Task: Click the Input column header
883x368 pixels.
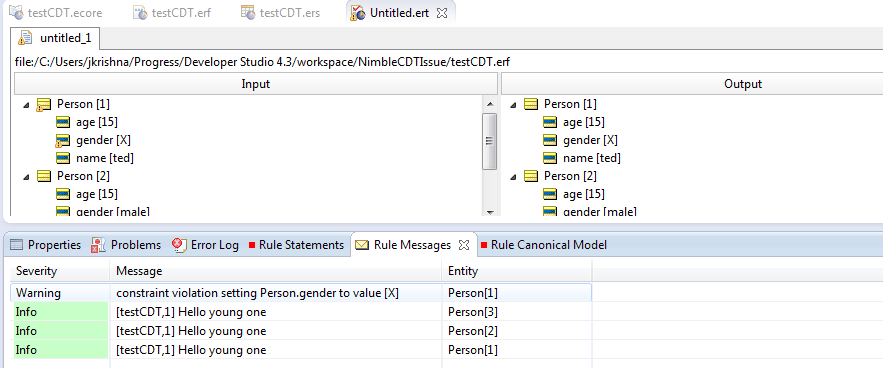Action: coord(256,85)
